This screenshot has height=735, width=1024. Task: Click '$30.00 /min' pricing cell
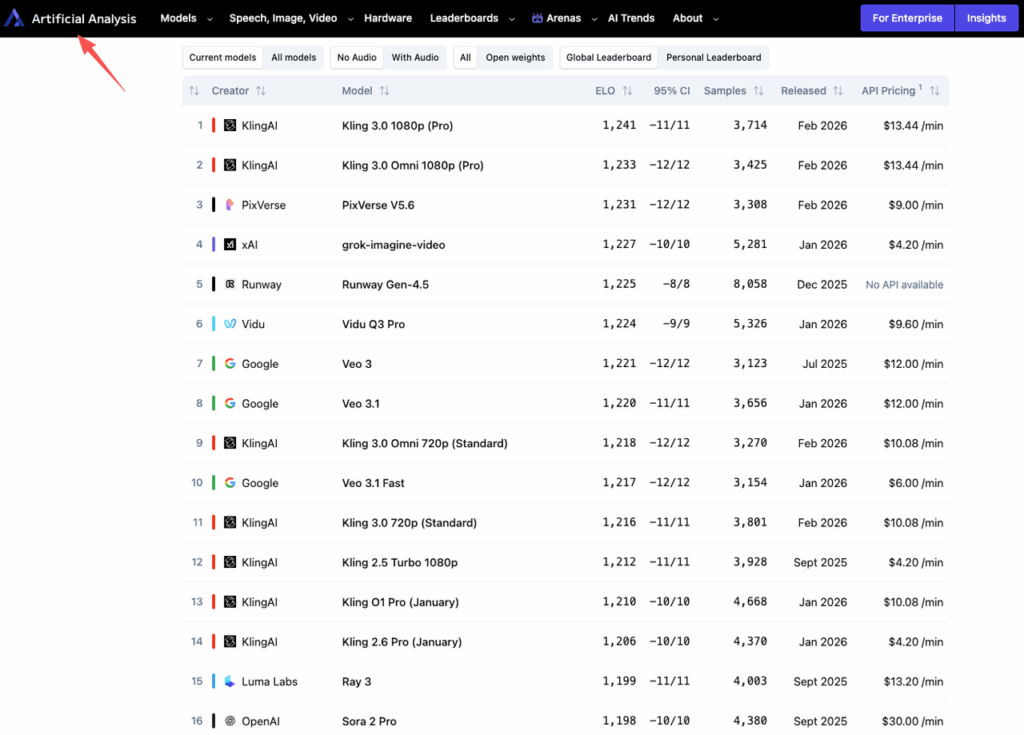pos(912,721)
